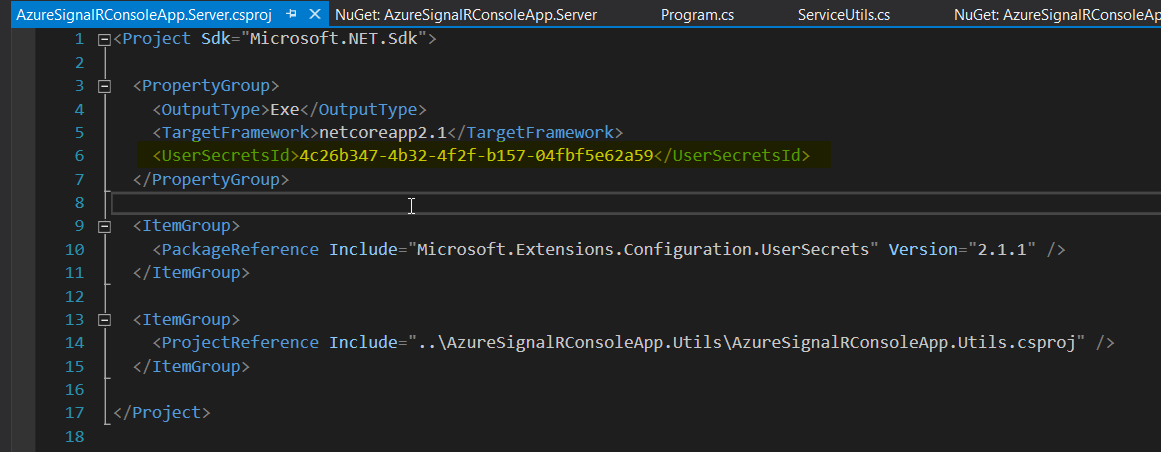
Task: Collapse the ItemGroup on line 13
Action: 104,319
